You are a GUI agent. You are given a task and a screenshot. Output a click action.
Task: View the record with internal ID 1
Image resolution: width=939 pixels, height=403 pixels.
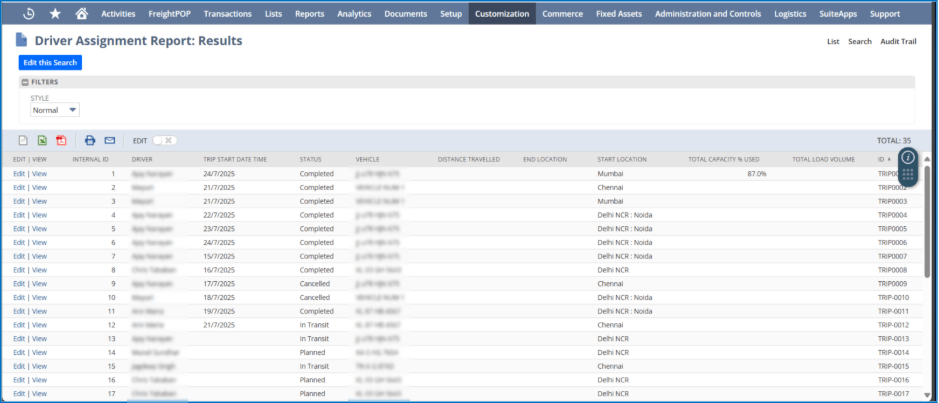(40, 174)
